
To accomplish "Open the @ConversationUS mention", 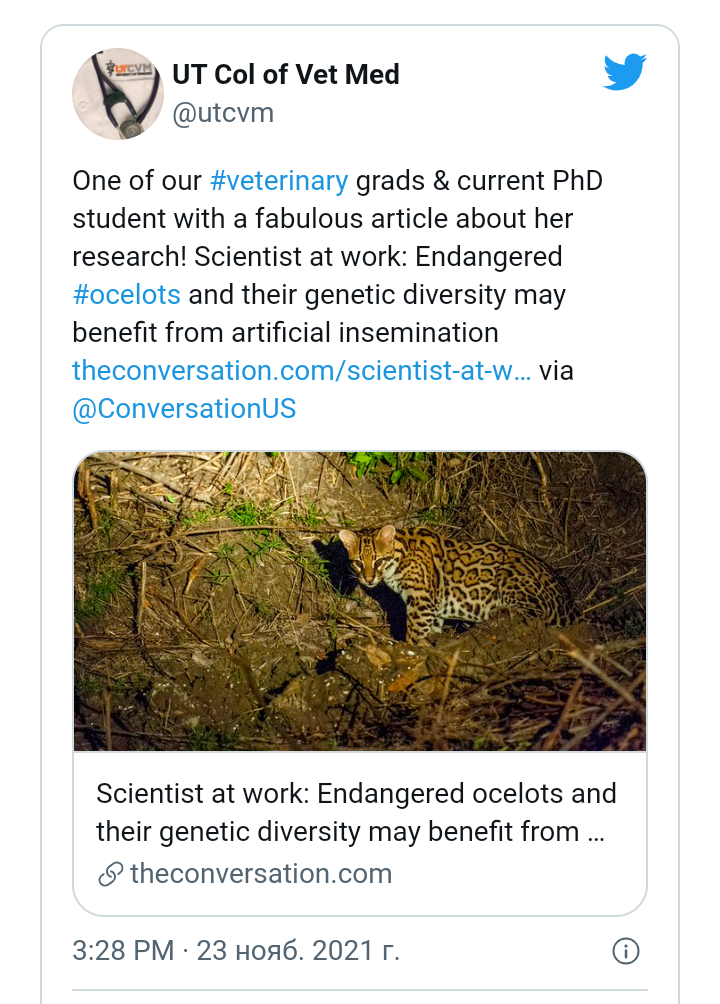I will pos(185,409).
